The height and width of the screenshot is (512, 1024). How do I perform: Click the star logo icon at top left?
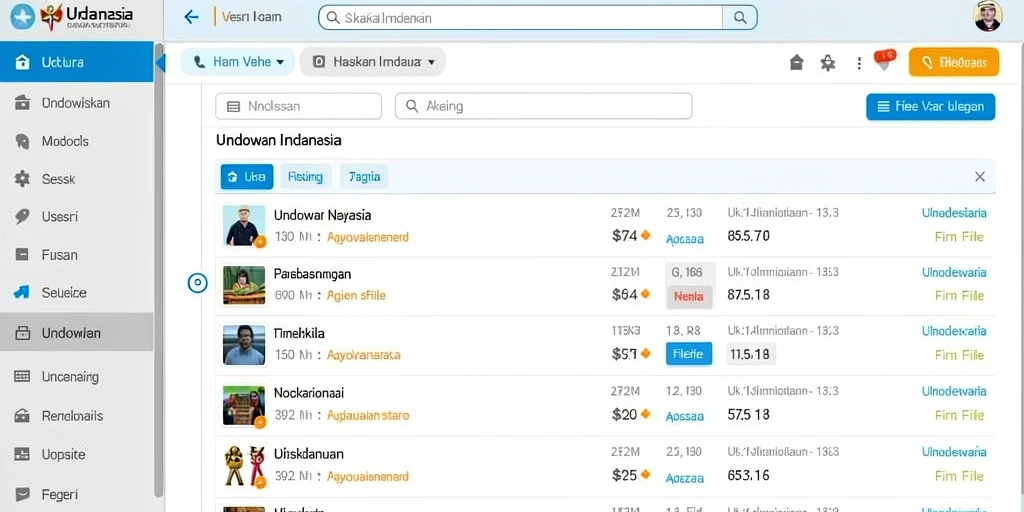tap(22, 18)
